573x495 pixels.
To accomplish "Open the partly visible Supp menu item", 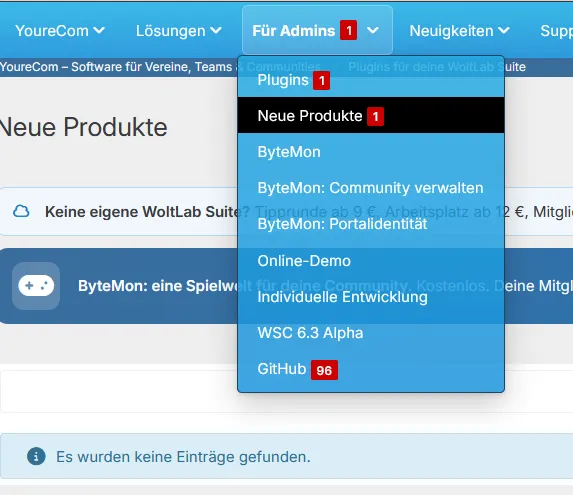I will coord(556,31).
